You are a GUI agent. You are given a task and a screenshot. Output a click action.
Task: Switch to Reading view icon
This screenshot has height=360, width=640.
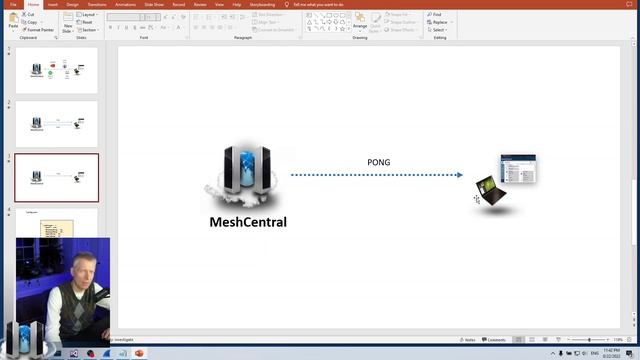(x=545, y=340)
